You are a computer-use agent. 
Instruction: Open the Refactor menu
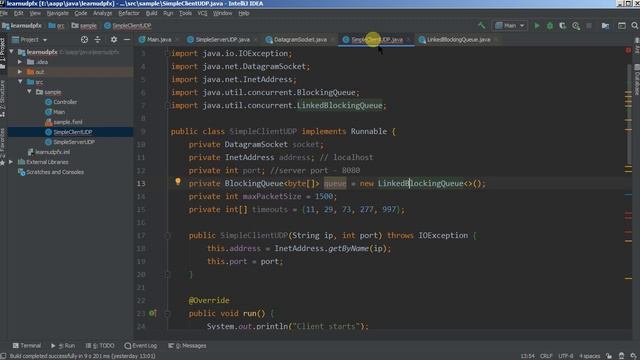(129, 13)
